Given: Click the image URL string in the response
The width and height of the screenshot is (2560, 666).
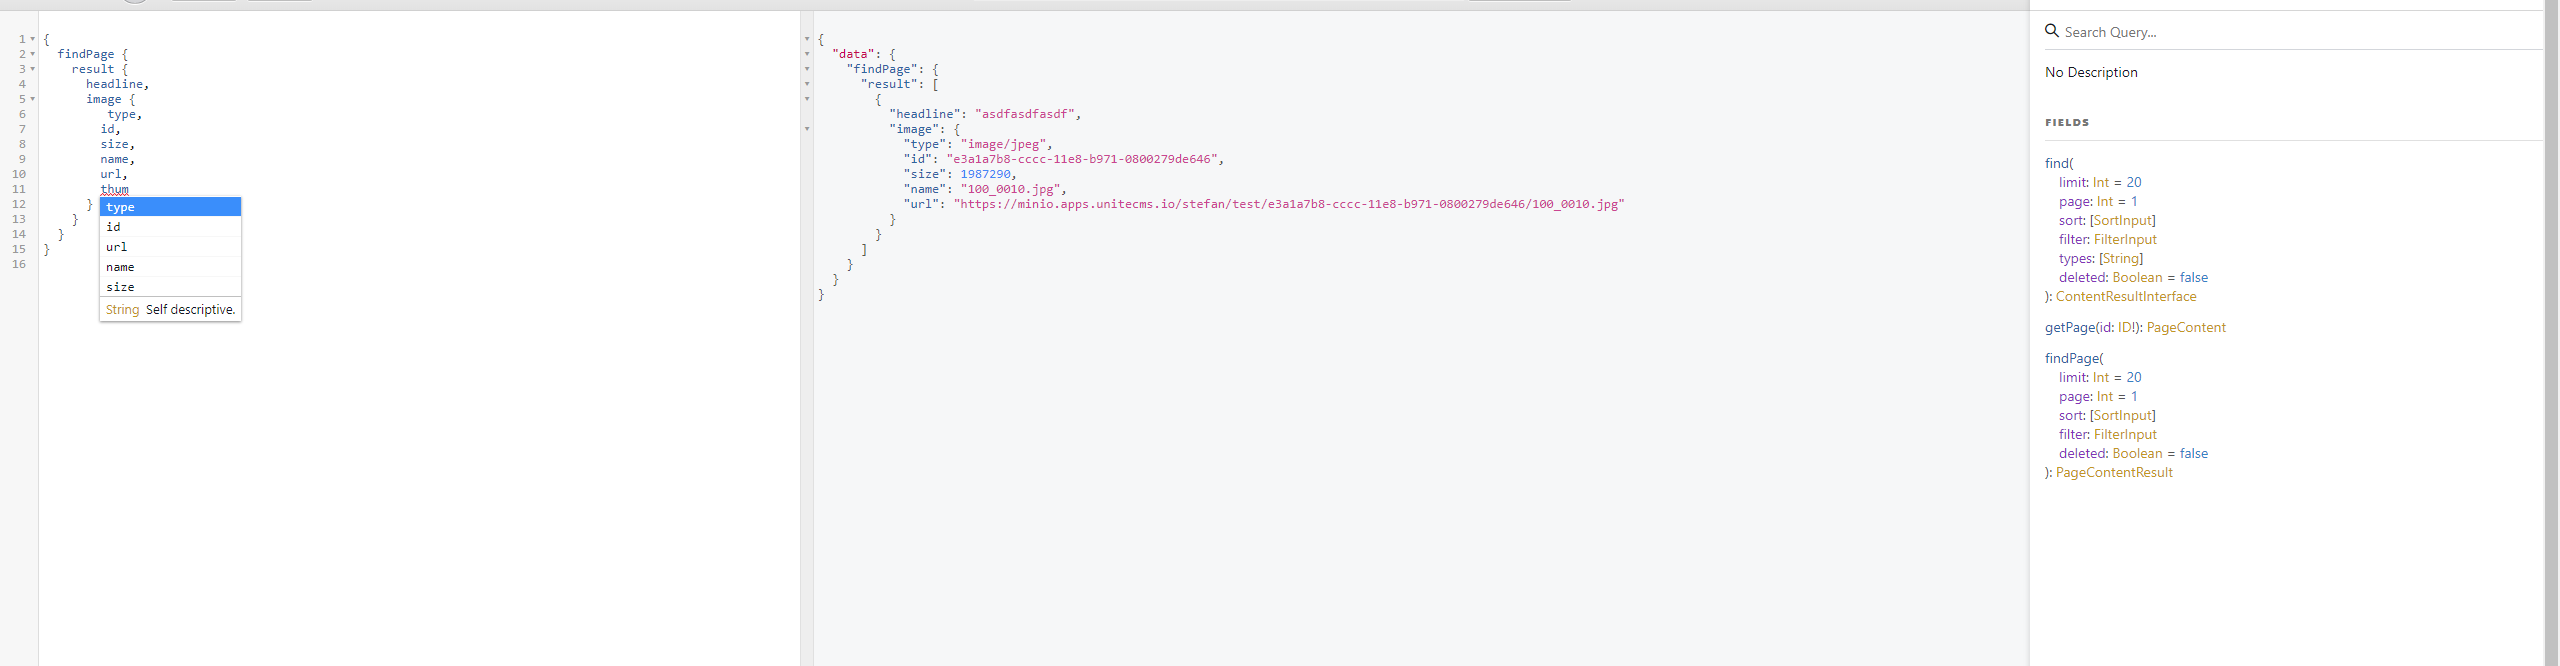Looking at the screenshot, I should [1289, 204].
